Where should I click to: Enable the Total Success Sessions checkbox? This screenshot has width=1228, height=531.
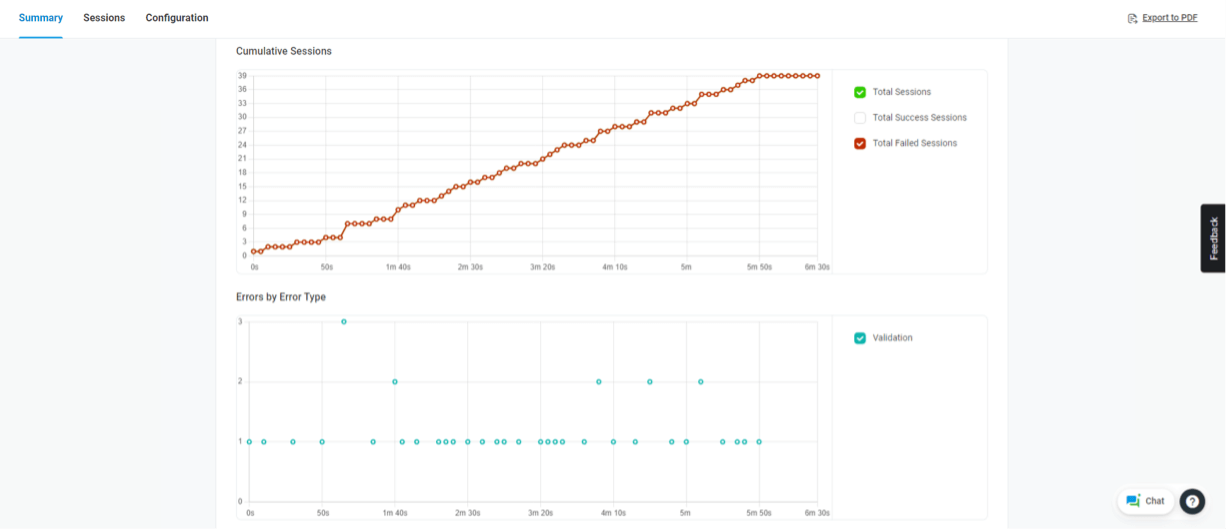coord(860,118)
